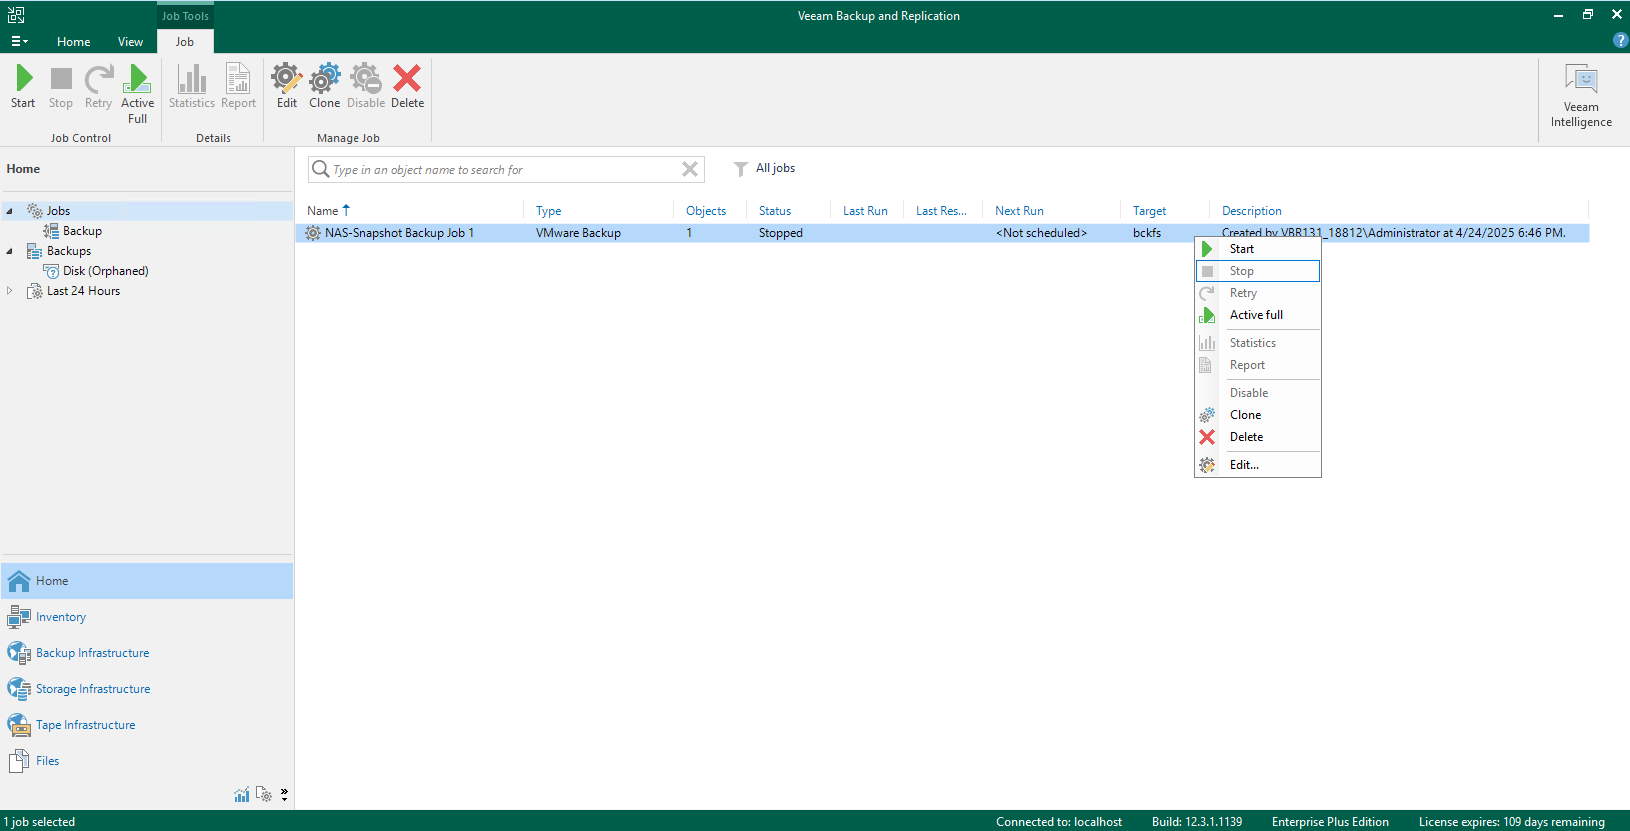1630x831 pixels.
Task: Choose Clone in context menu
Action: pos(1258,415)
